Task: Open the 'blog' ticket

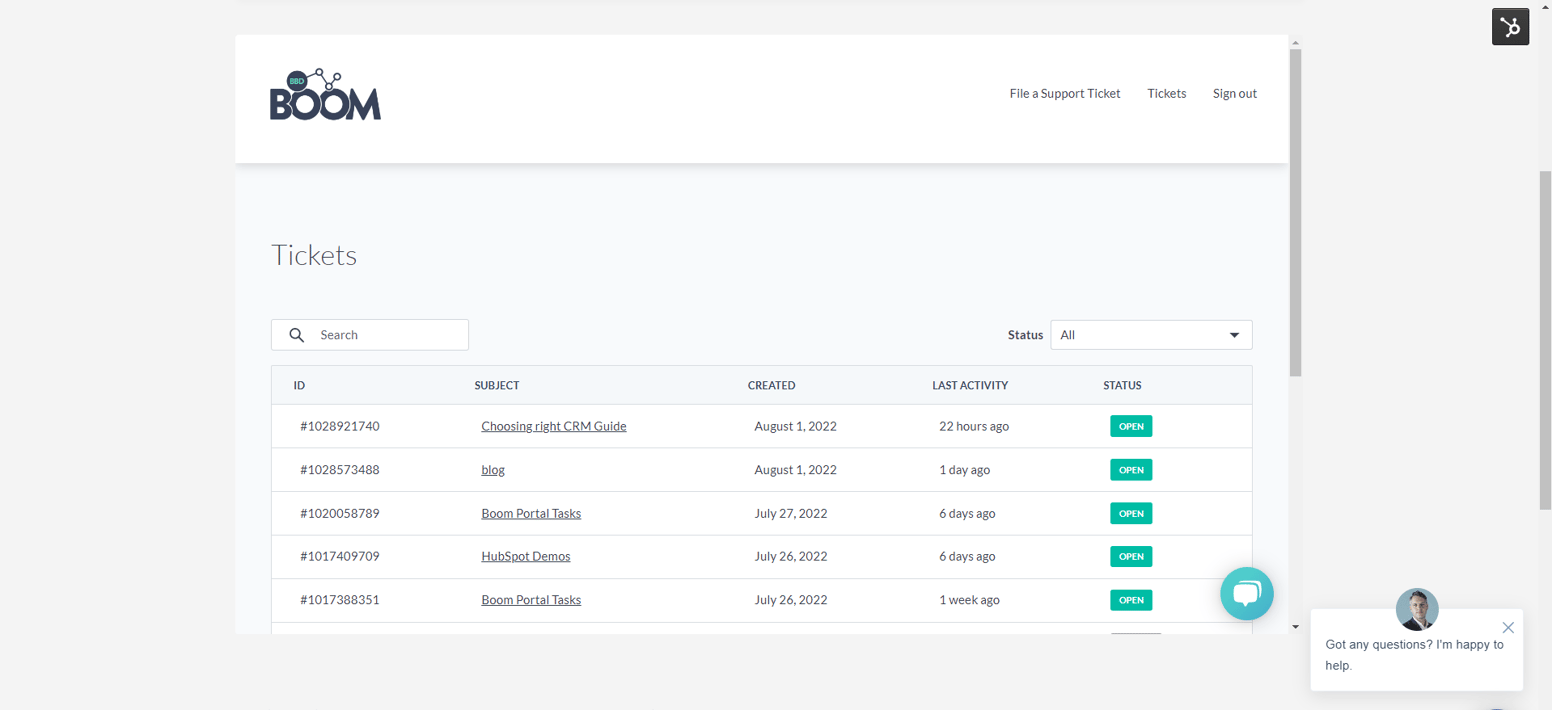Action: 492,469
